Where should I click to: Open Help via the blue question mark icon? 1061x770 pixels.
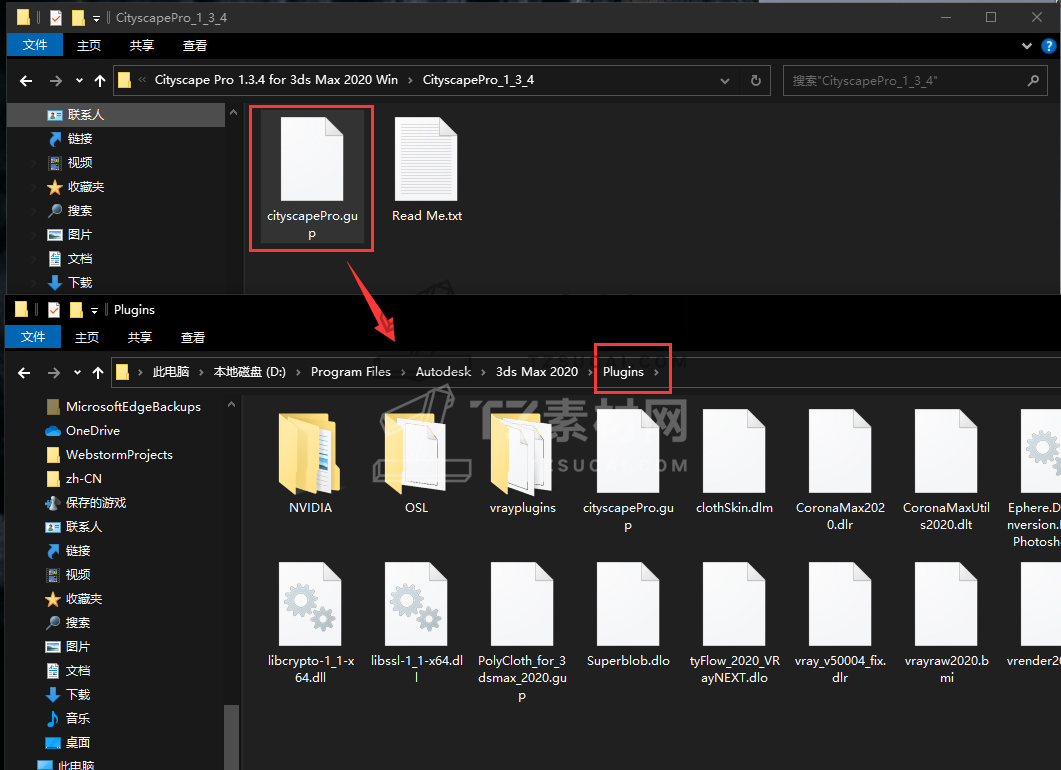(x=1048, y=46)
